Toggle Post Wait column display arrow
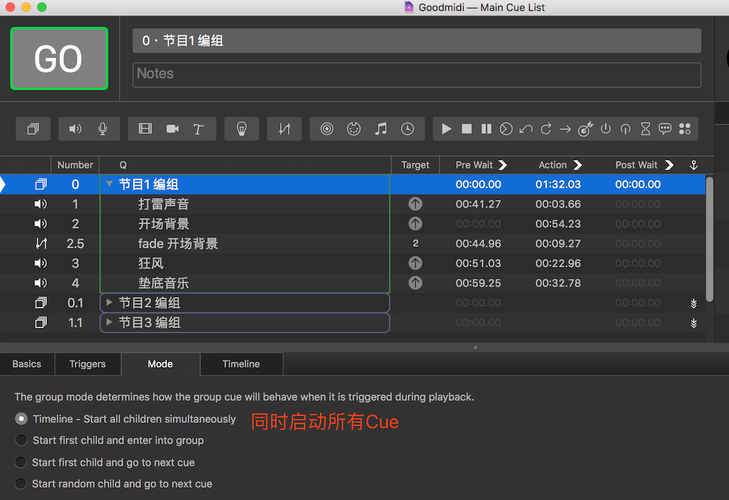 [669, 165]
